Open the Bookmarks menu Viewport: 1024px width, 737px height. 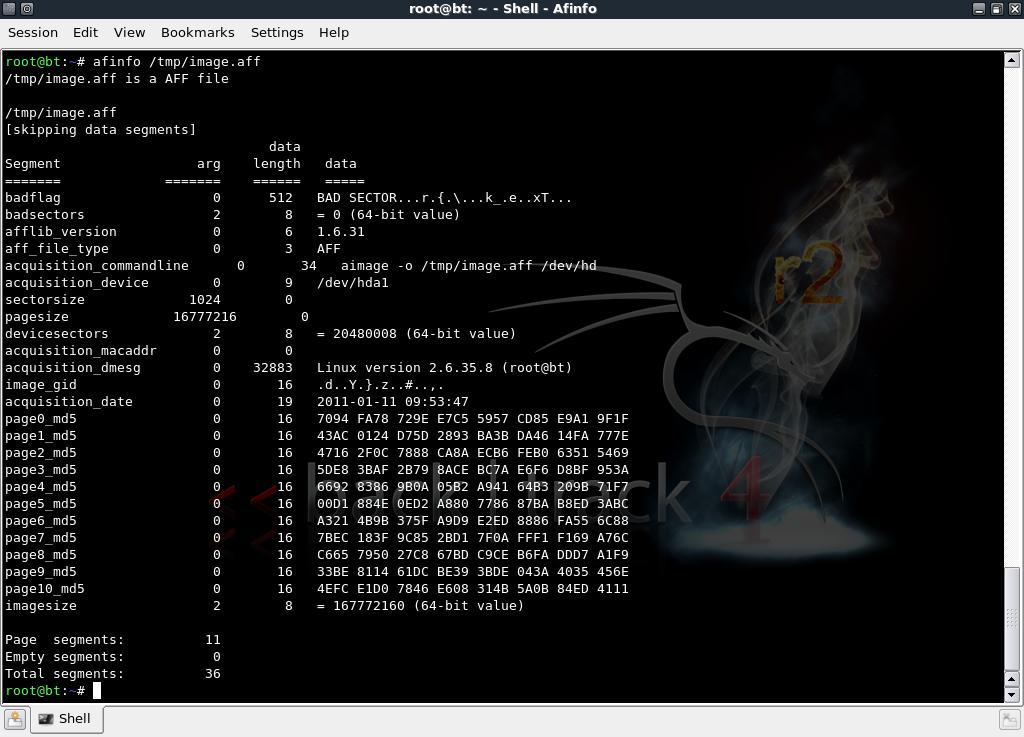[197, 33]
